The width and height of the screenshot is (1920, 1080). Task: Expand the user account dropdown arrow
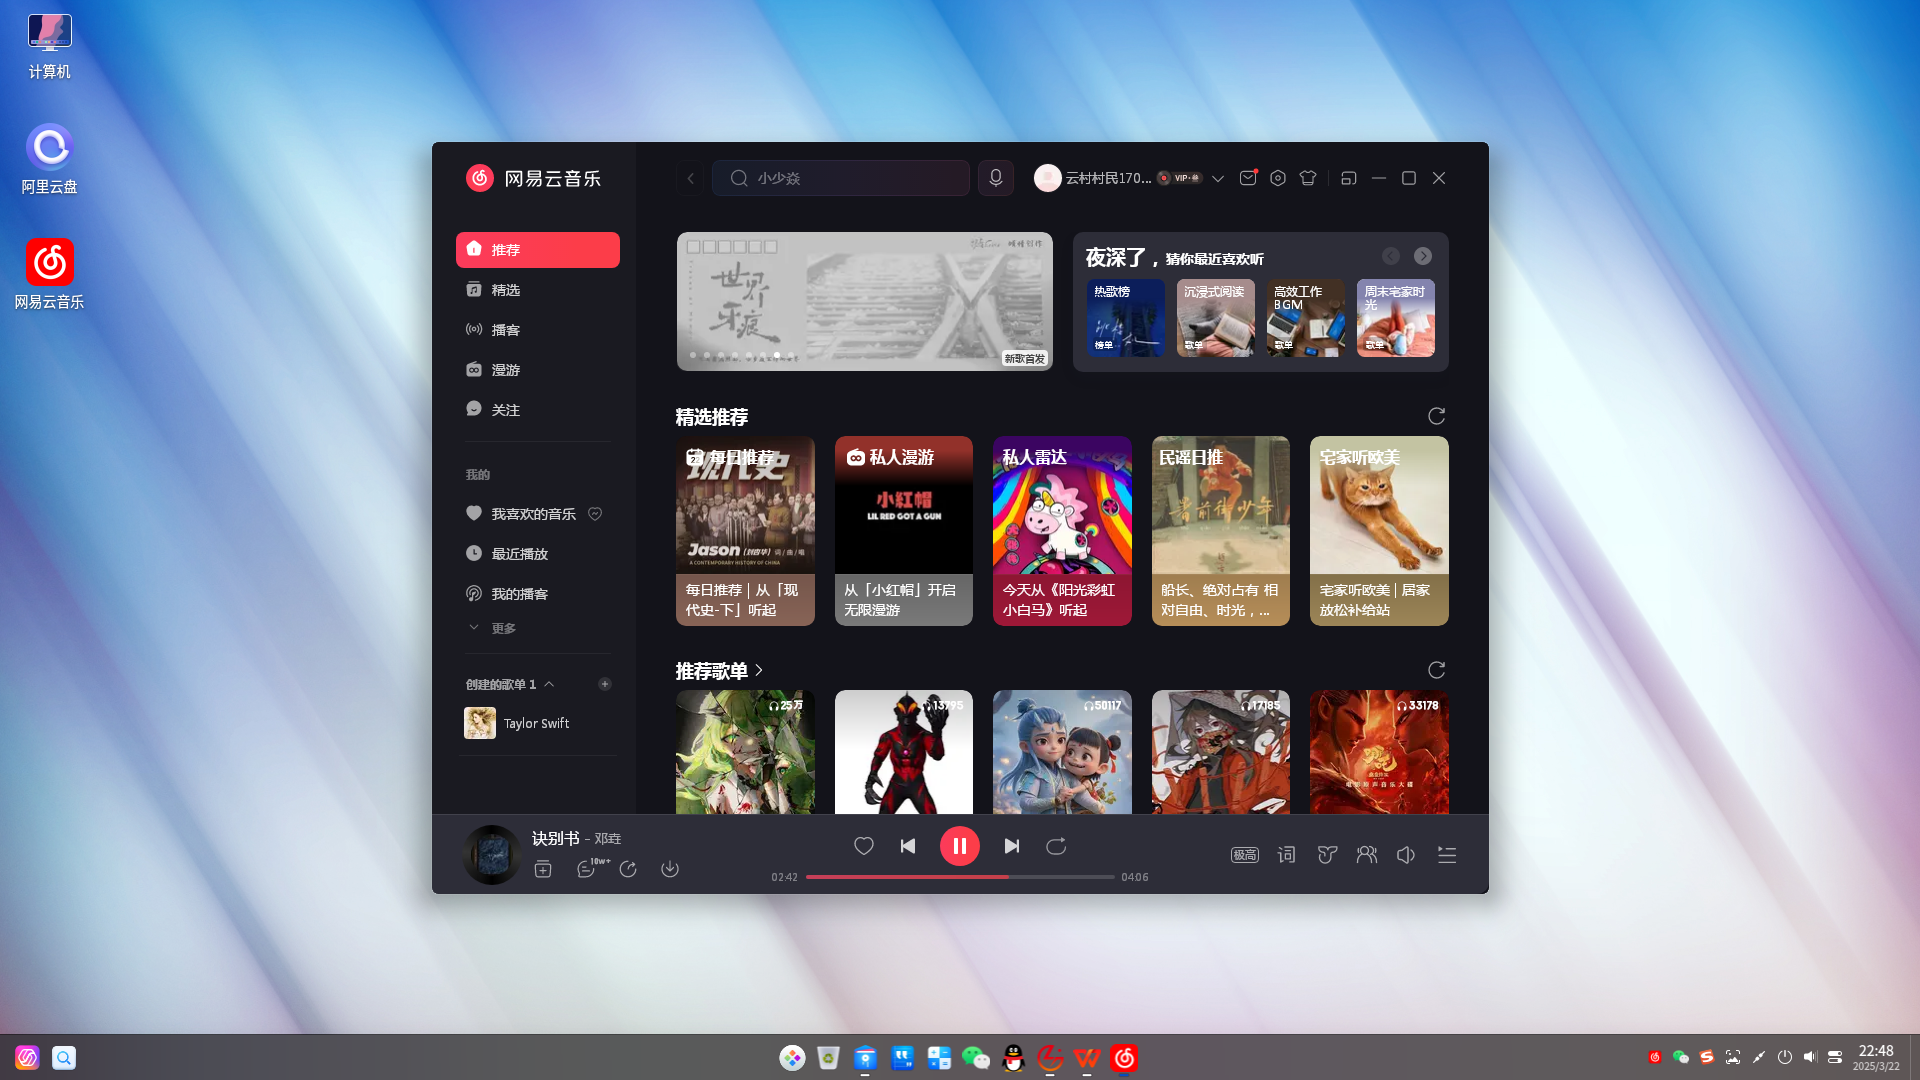click(x=1218, y=178)
